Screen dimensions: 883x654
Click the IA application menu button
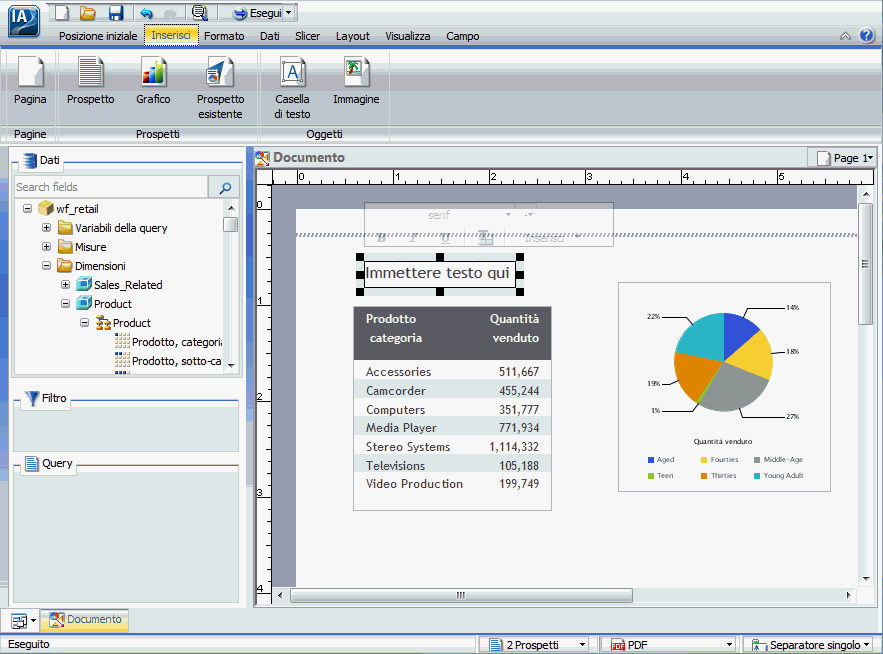tap(24, 20)
